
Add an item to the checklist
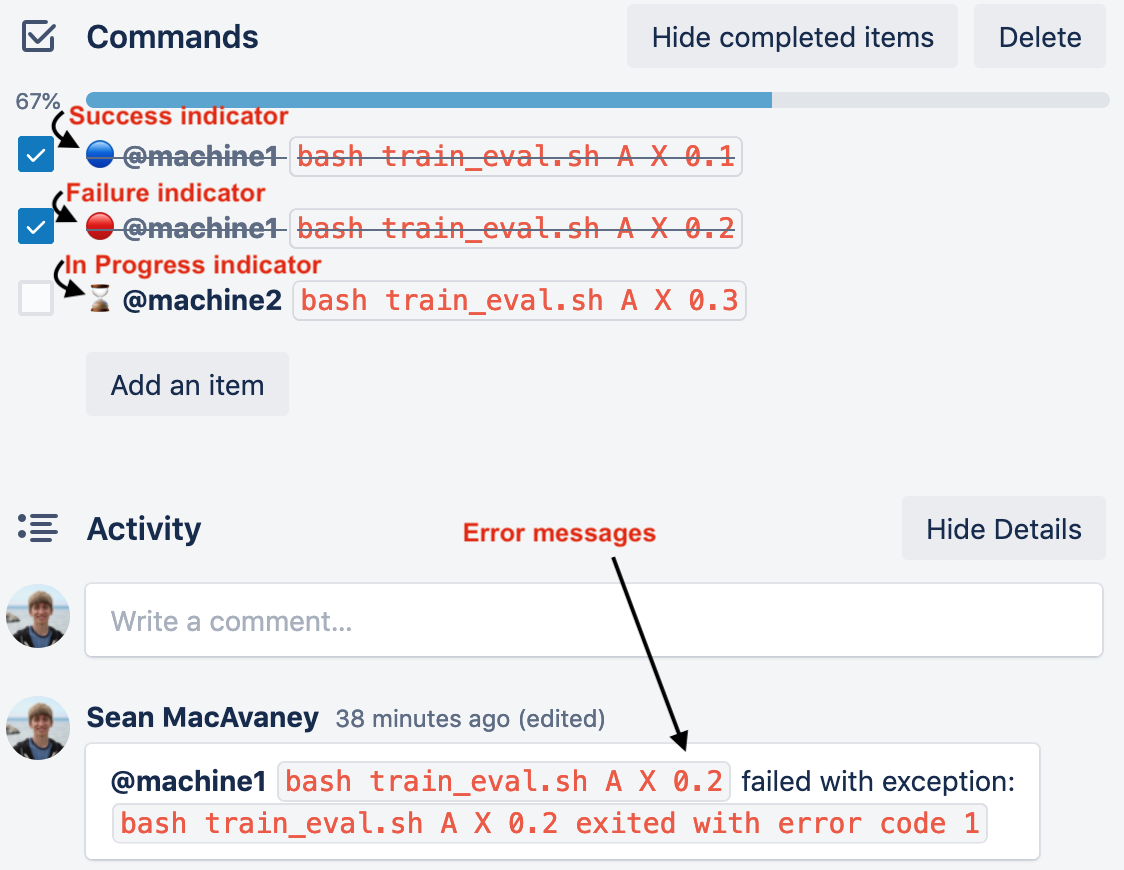tap(187, 384)
